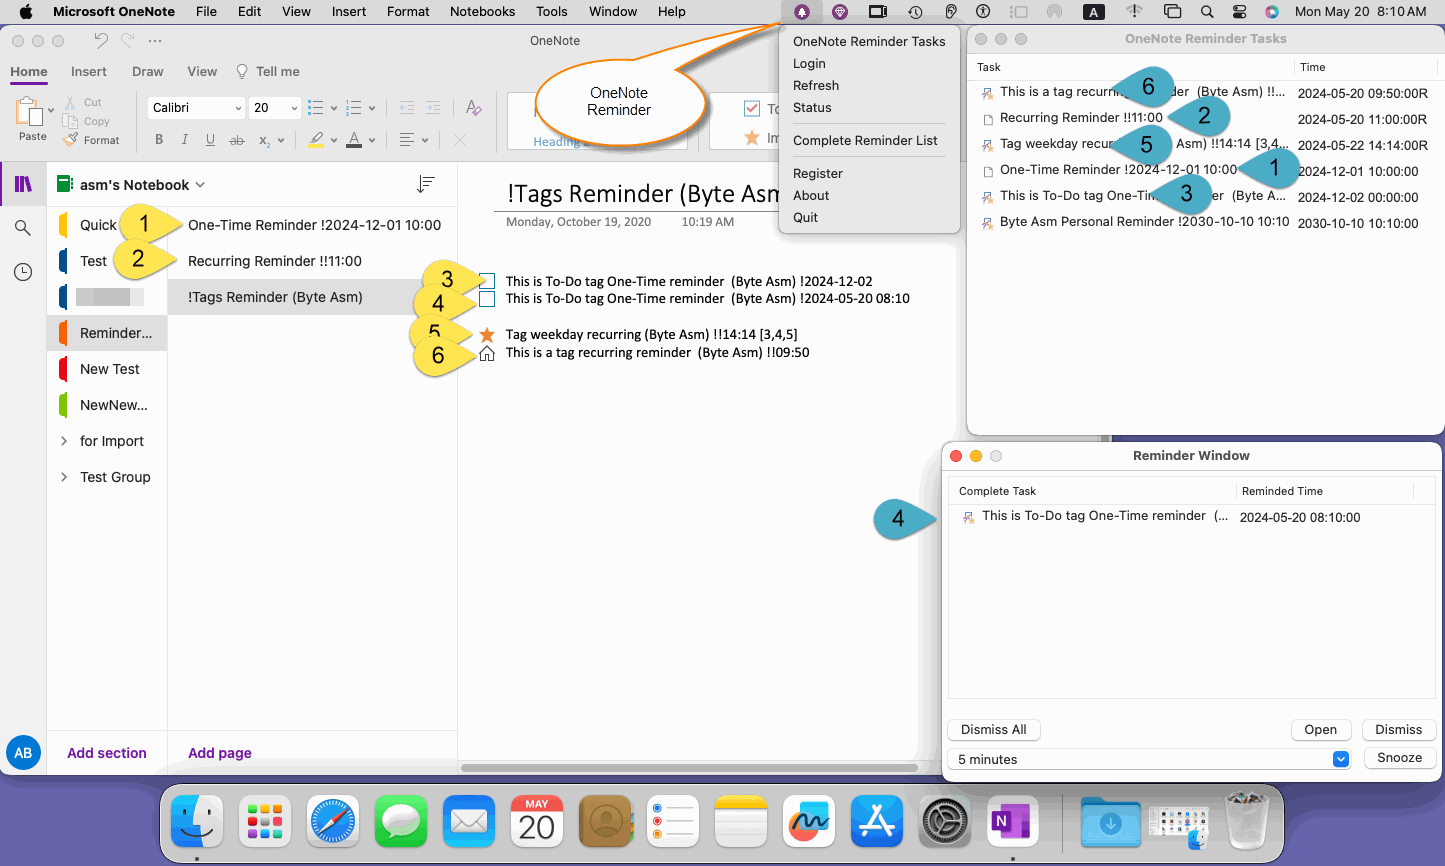Select the Byte Asm Personal Reminder task row

1205,222
